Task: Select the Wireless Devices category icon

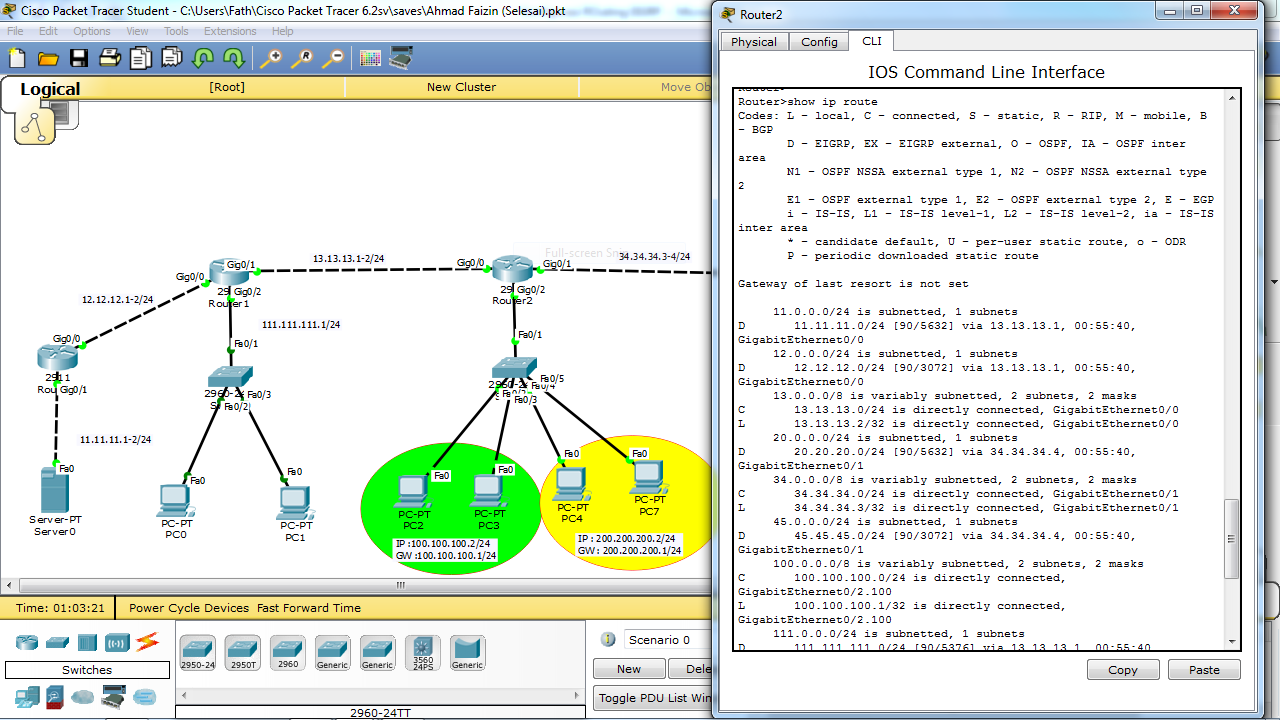Action: coord(117,642)
